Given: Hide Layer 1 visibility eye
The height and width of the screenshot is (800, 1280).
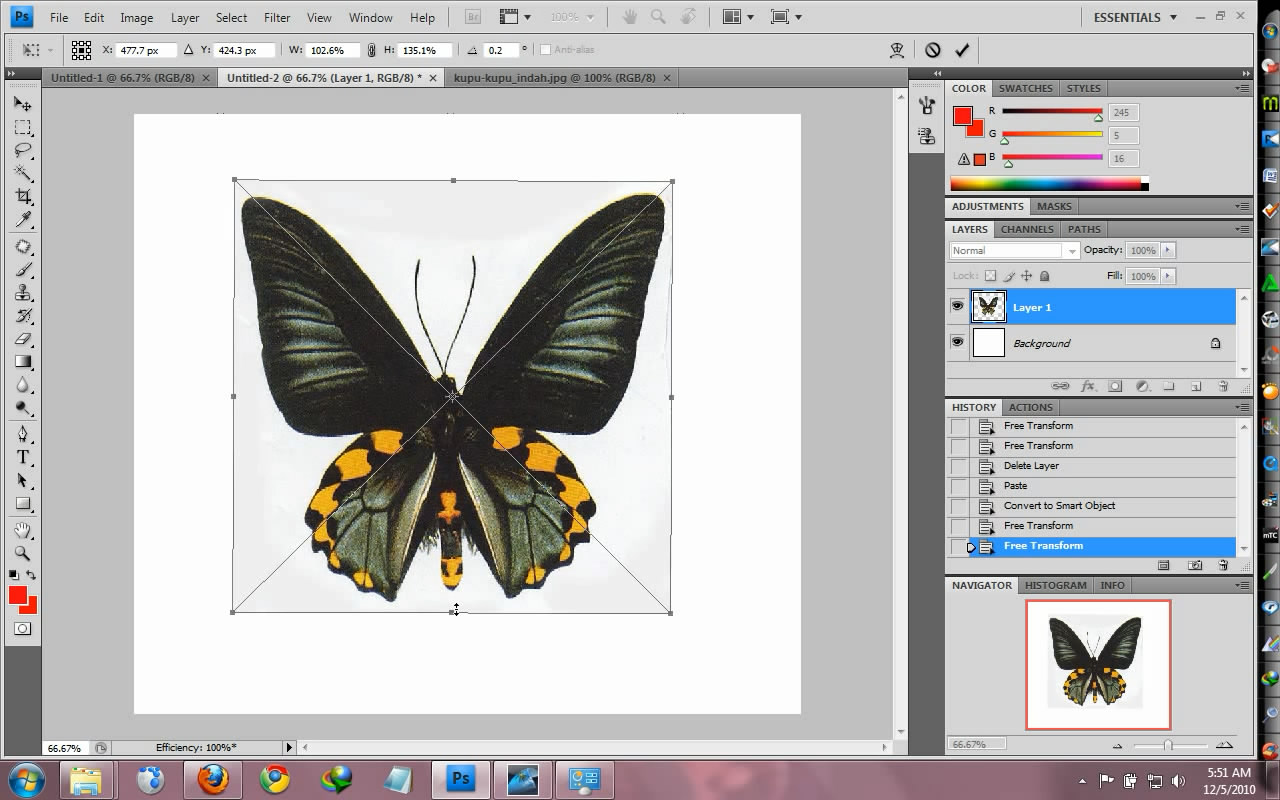Looking at the screenshot, I should click(x=957, y=306).
